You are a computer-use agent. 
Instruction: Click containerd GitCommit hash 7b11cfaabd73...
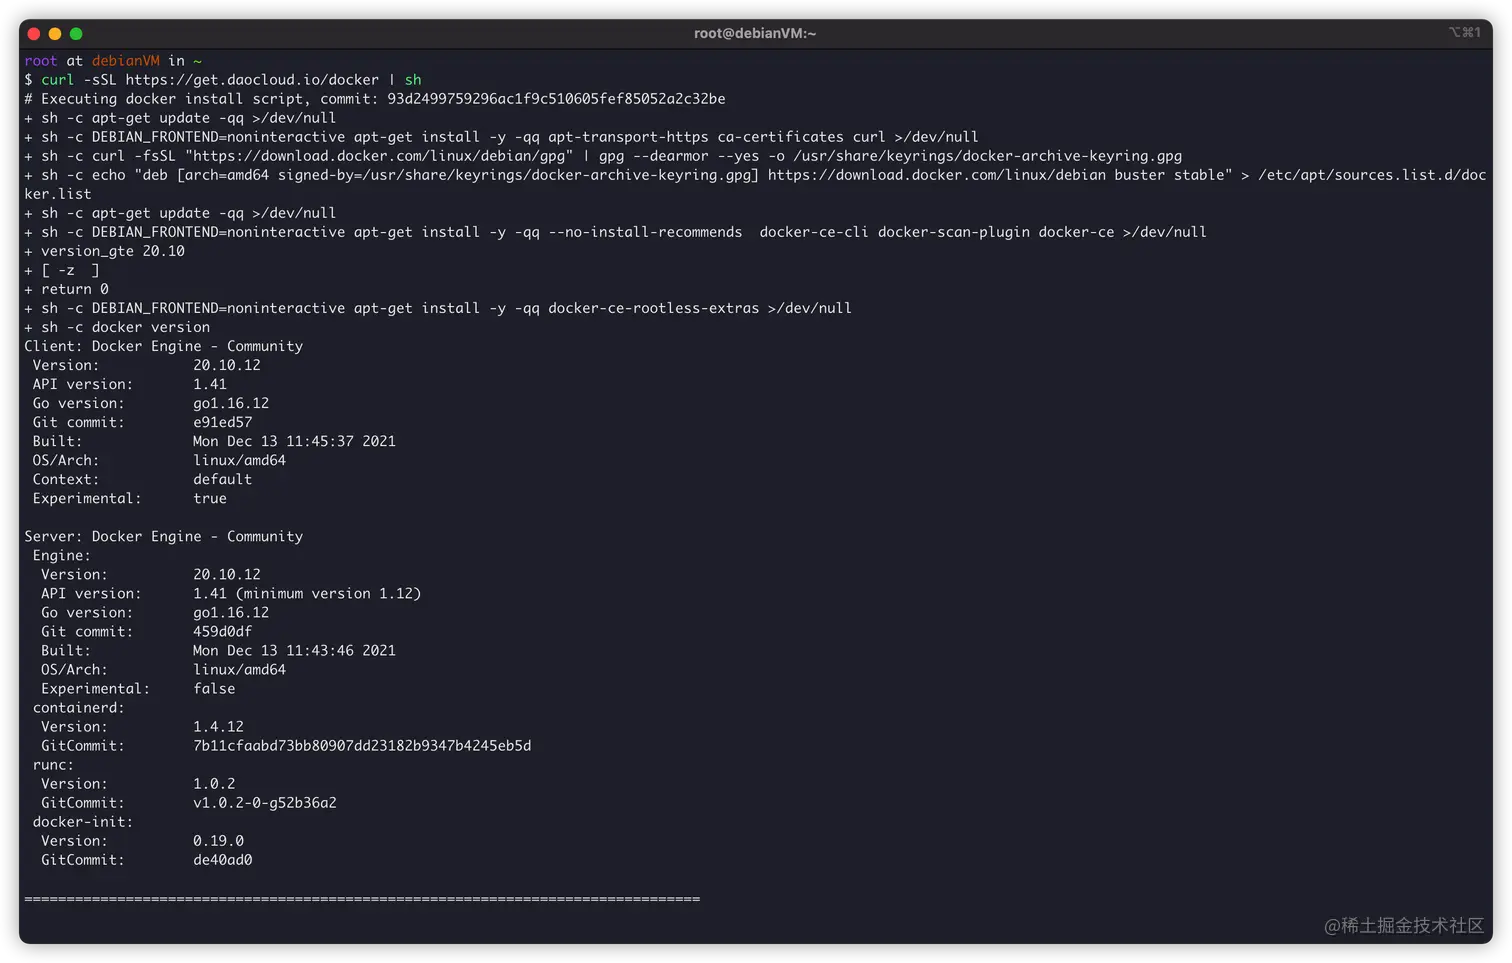click(362, 746)
